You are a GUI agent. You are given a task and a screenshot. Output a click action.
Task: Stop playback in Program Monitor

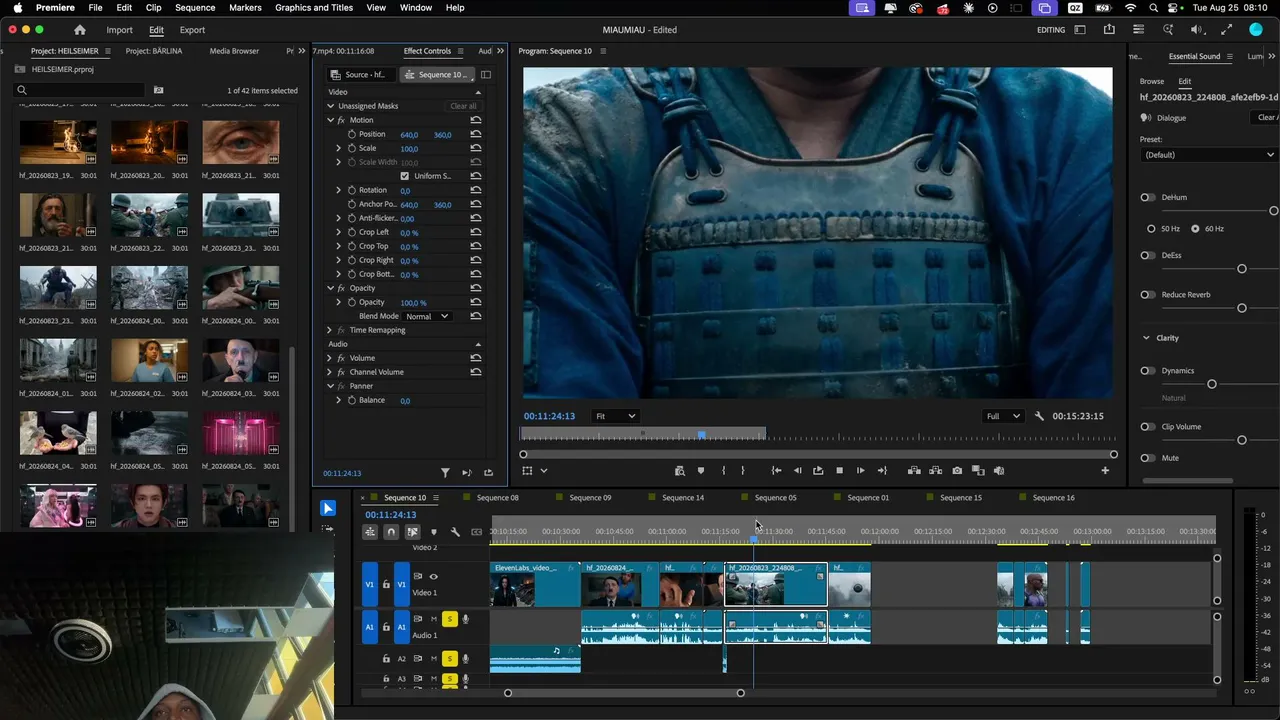[839, 471]
